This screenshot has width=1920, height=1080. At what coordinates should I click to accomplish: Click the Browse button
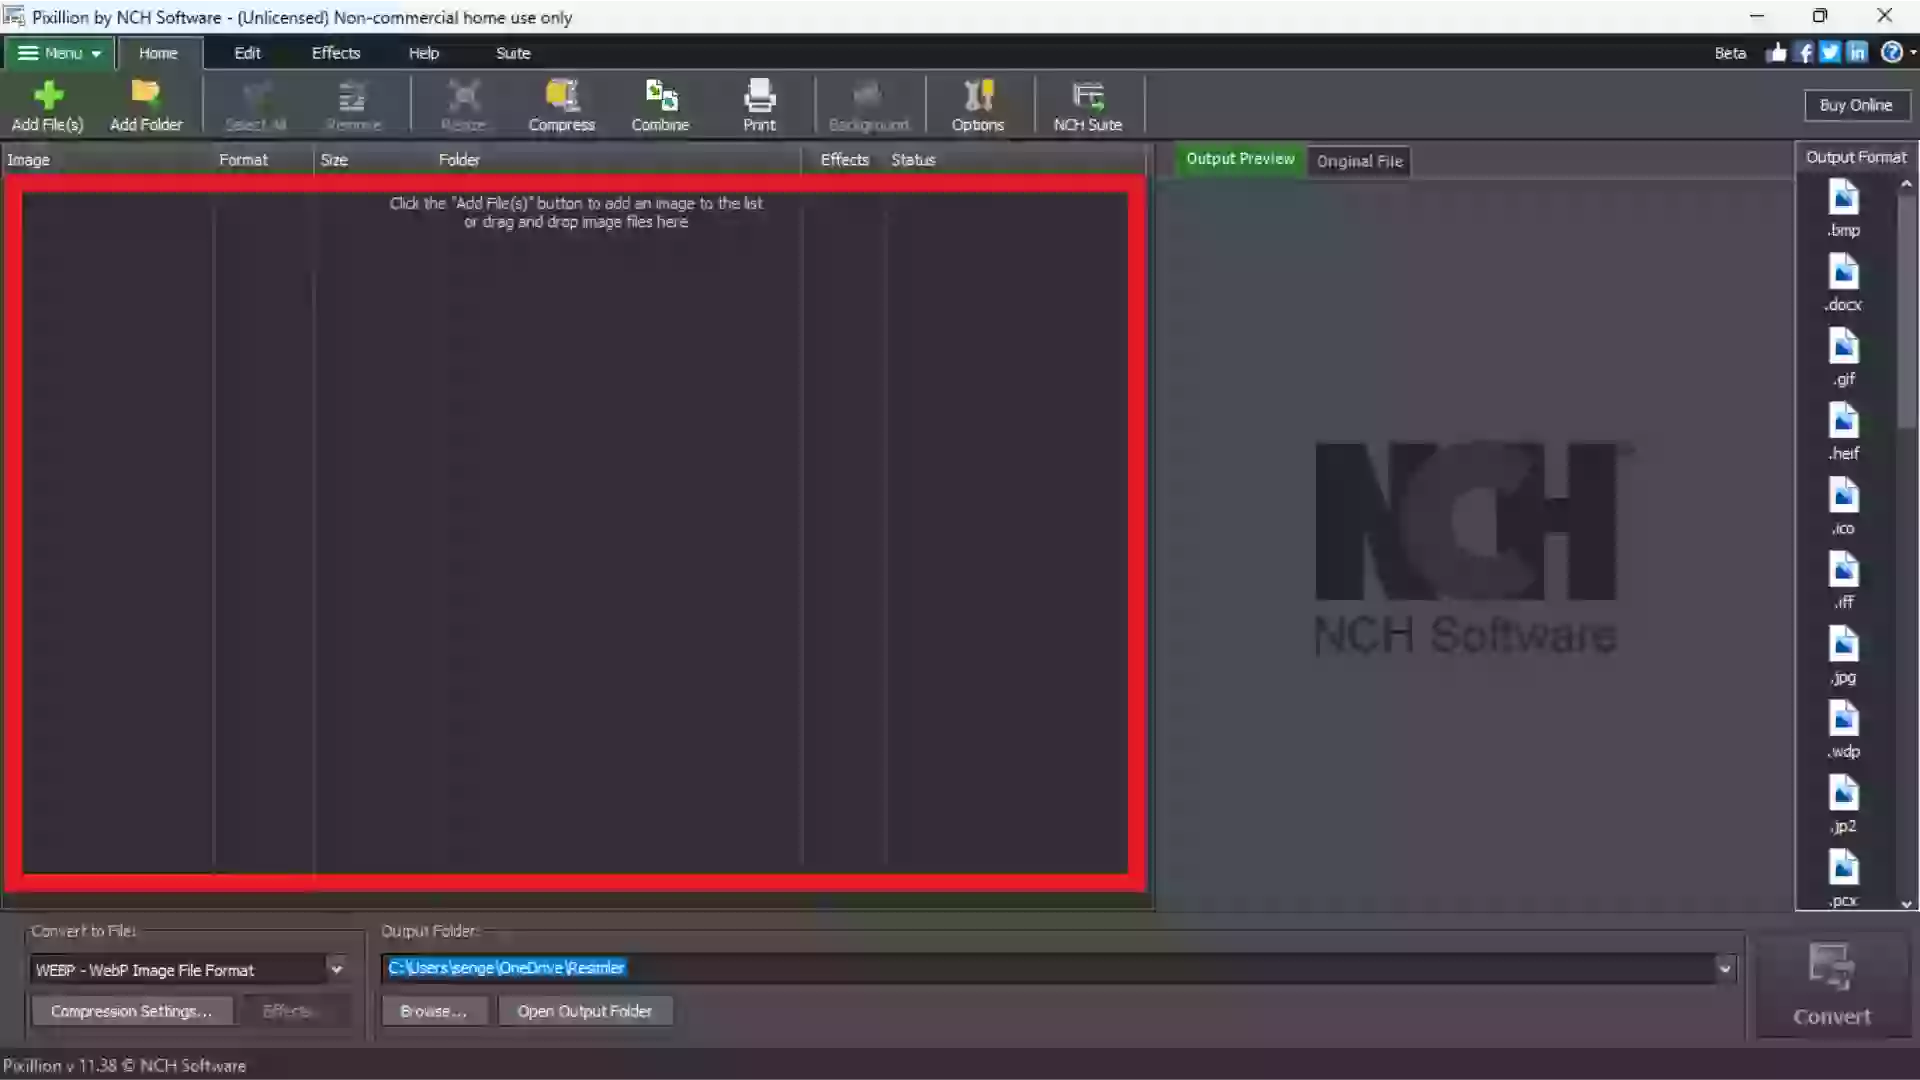tap(433, 1011)
